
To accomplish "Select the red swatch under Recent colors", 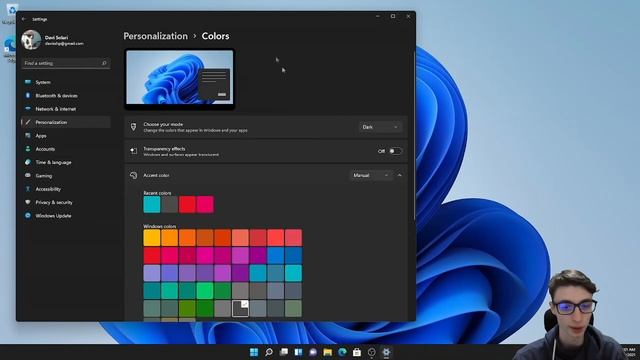I will [187, 204].
